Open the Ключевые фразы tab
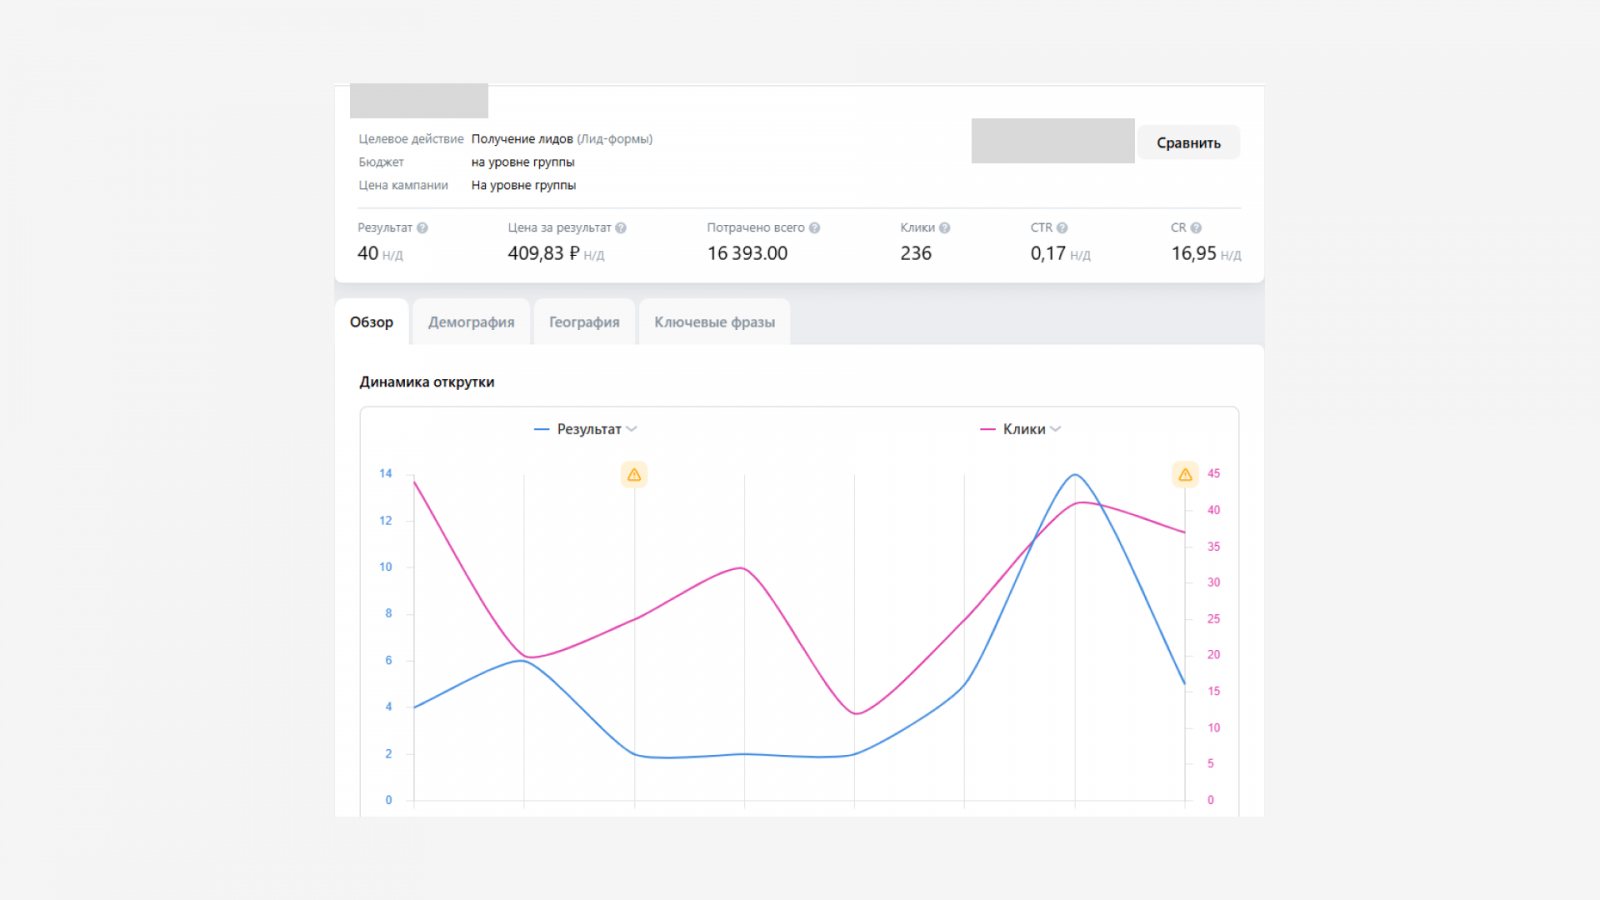 point(715,322)
